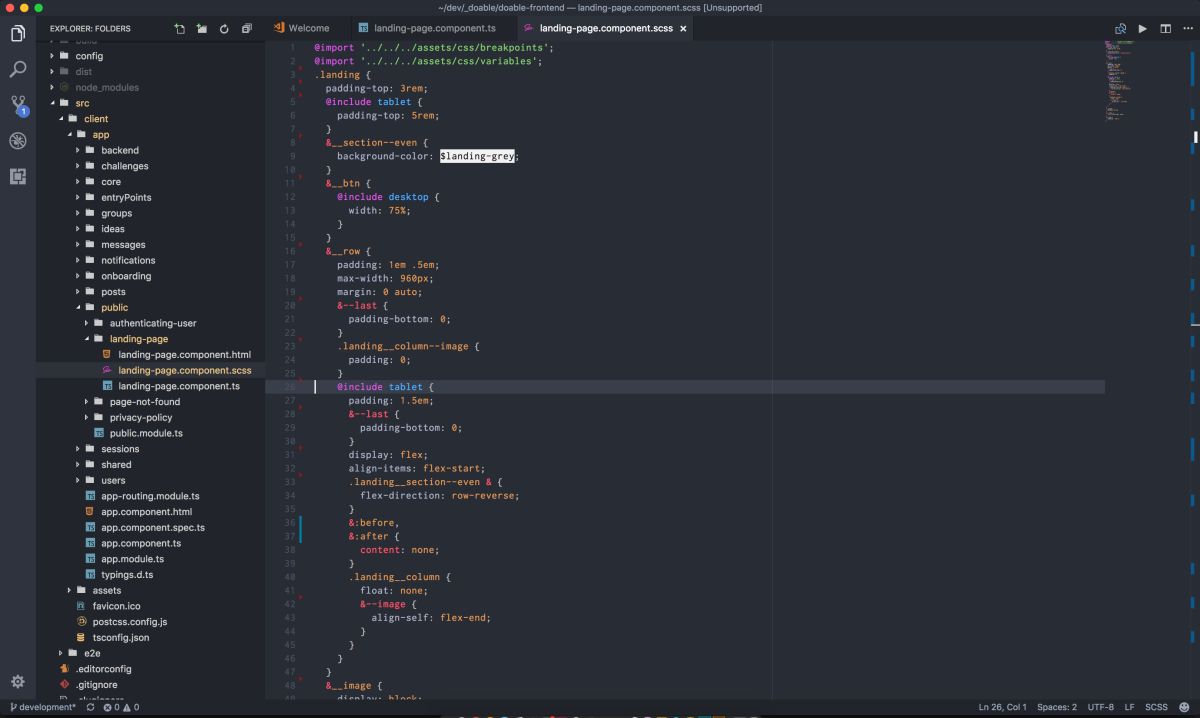The image size is (1200, 718).
Task: Expand the page-not-found folder
Action: point(87,402)
